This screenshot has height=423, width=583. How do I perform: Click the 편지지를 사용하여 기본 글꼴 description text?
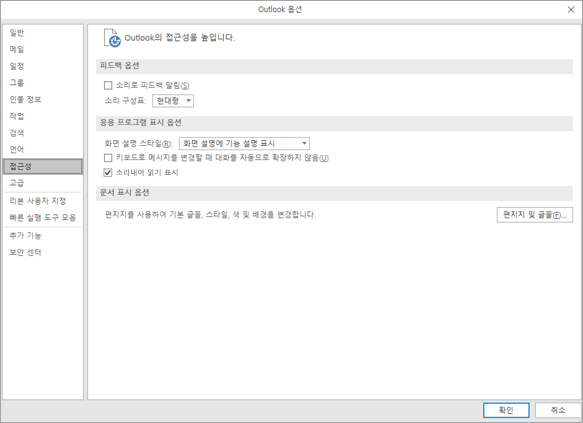pyautogui.click(x=210, y=215)
